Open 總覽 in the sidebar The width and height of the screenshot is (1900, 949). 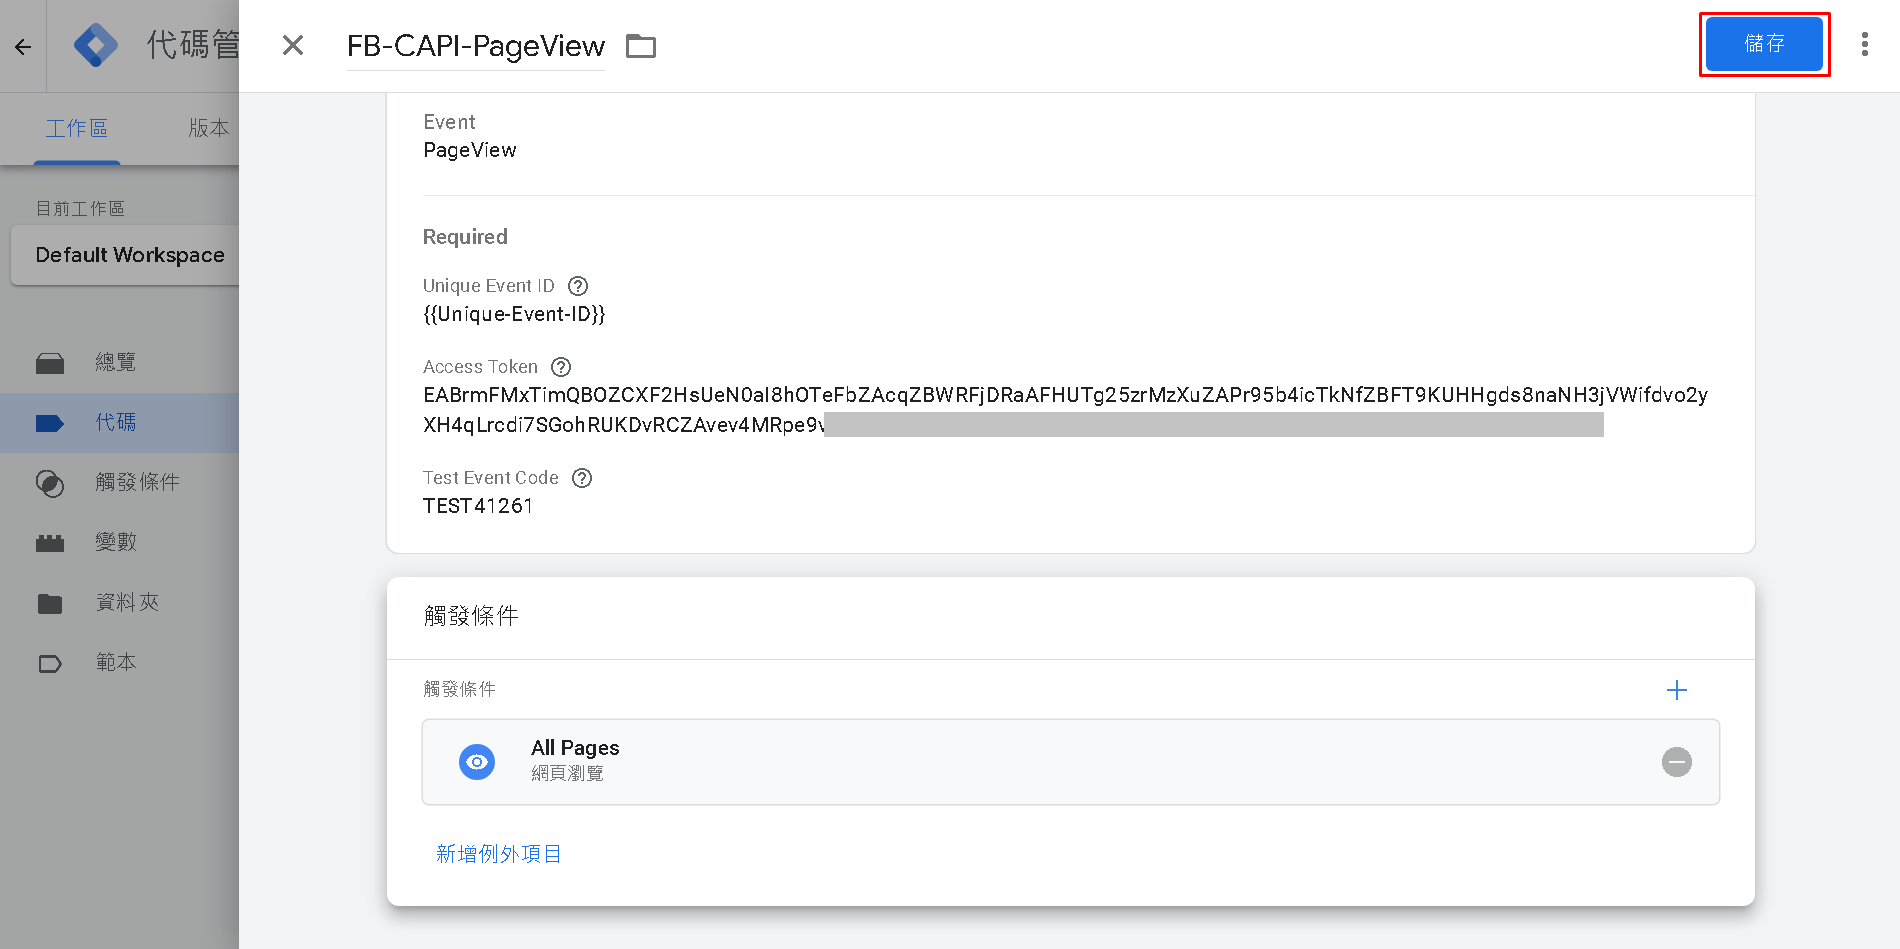[119, 362]
